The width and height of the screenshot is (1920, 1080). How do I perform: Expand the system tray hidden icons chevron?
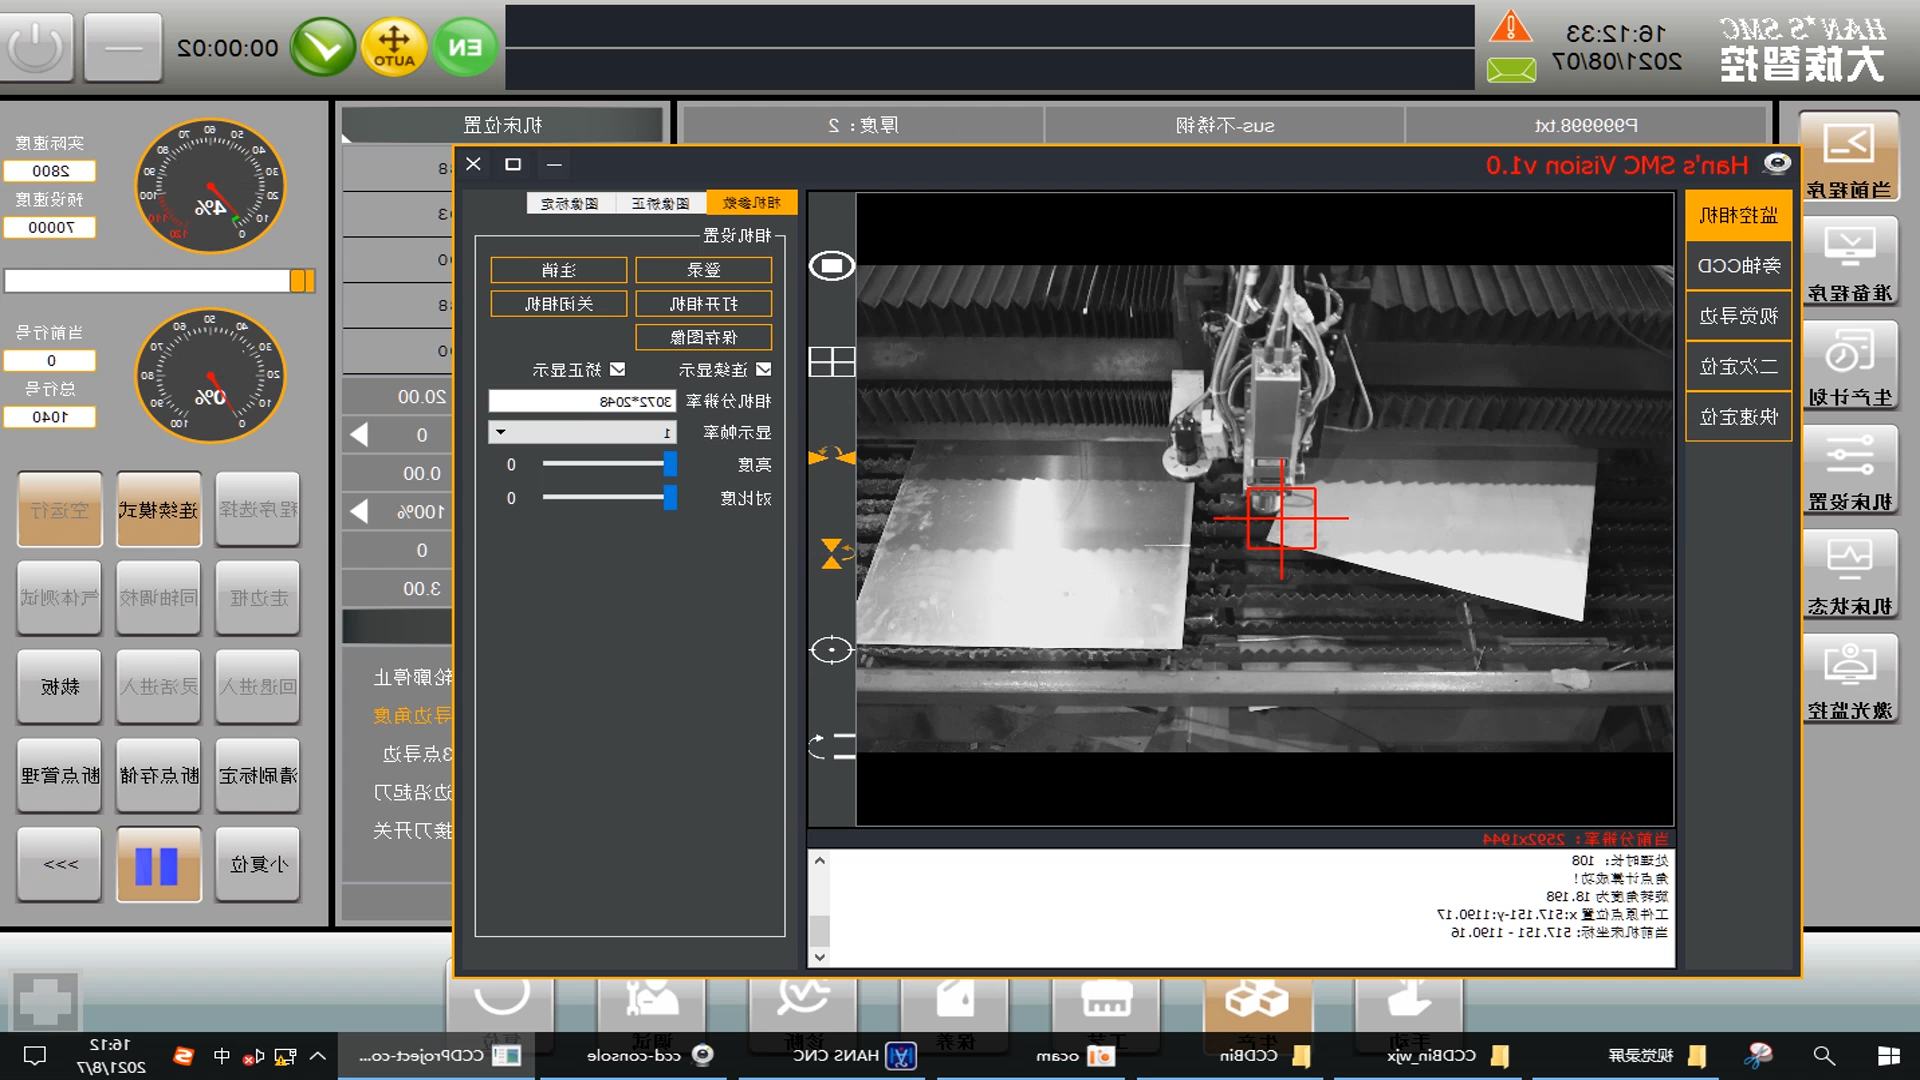(x=318, y=1056)
